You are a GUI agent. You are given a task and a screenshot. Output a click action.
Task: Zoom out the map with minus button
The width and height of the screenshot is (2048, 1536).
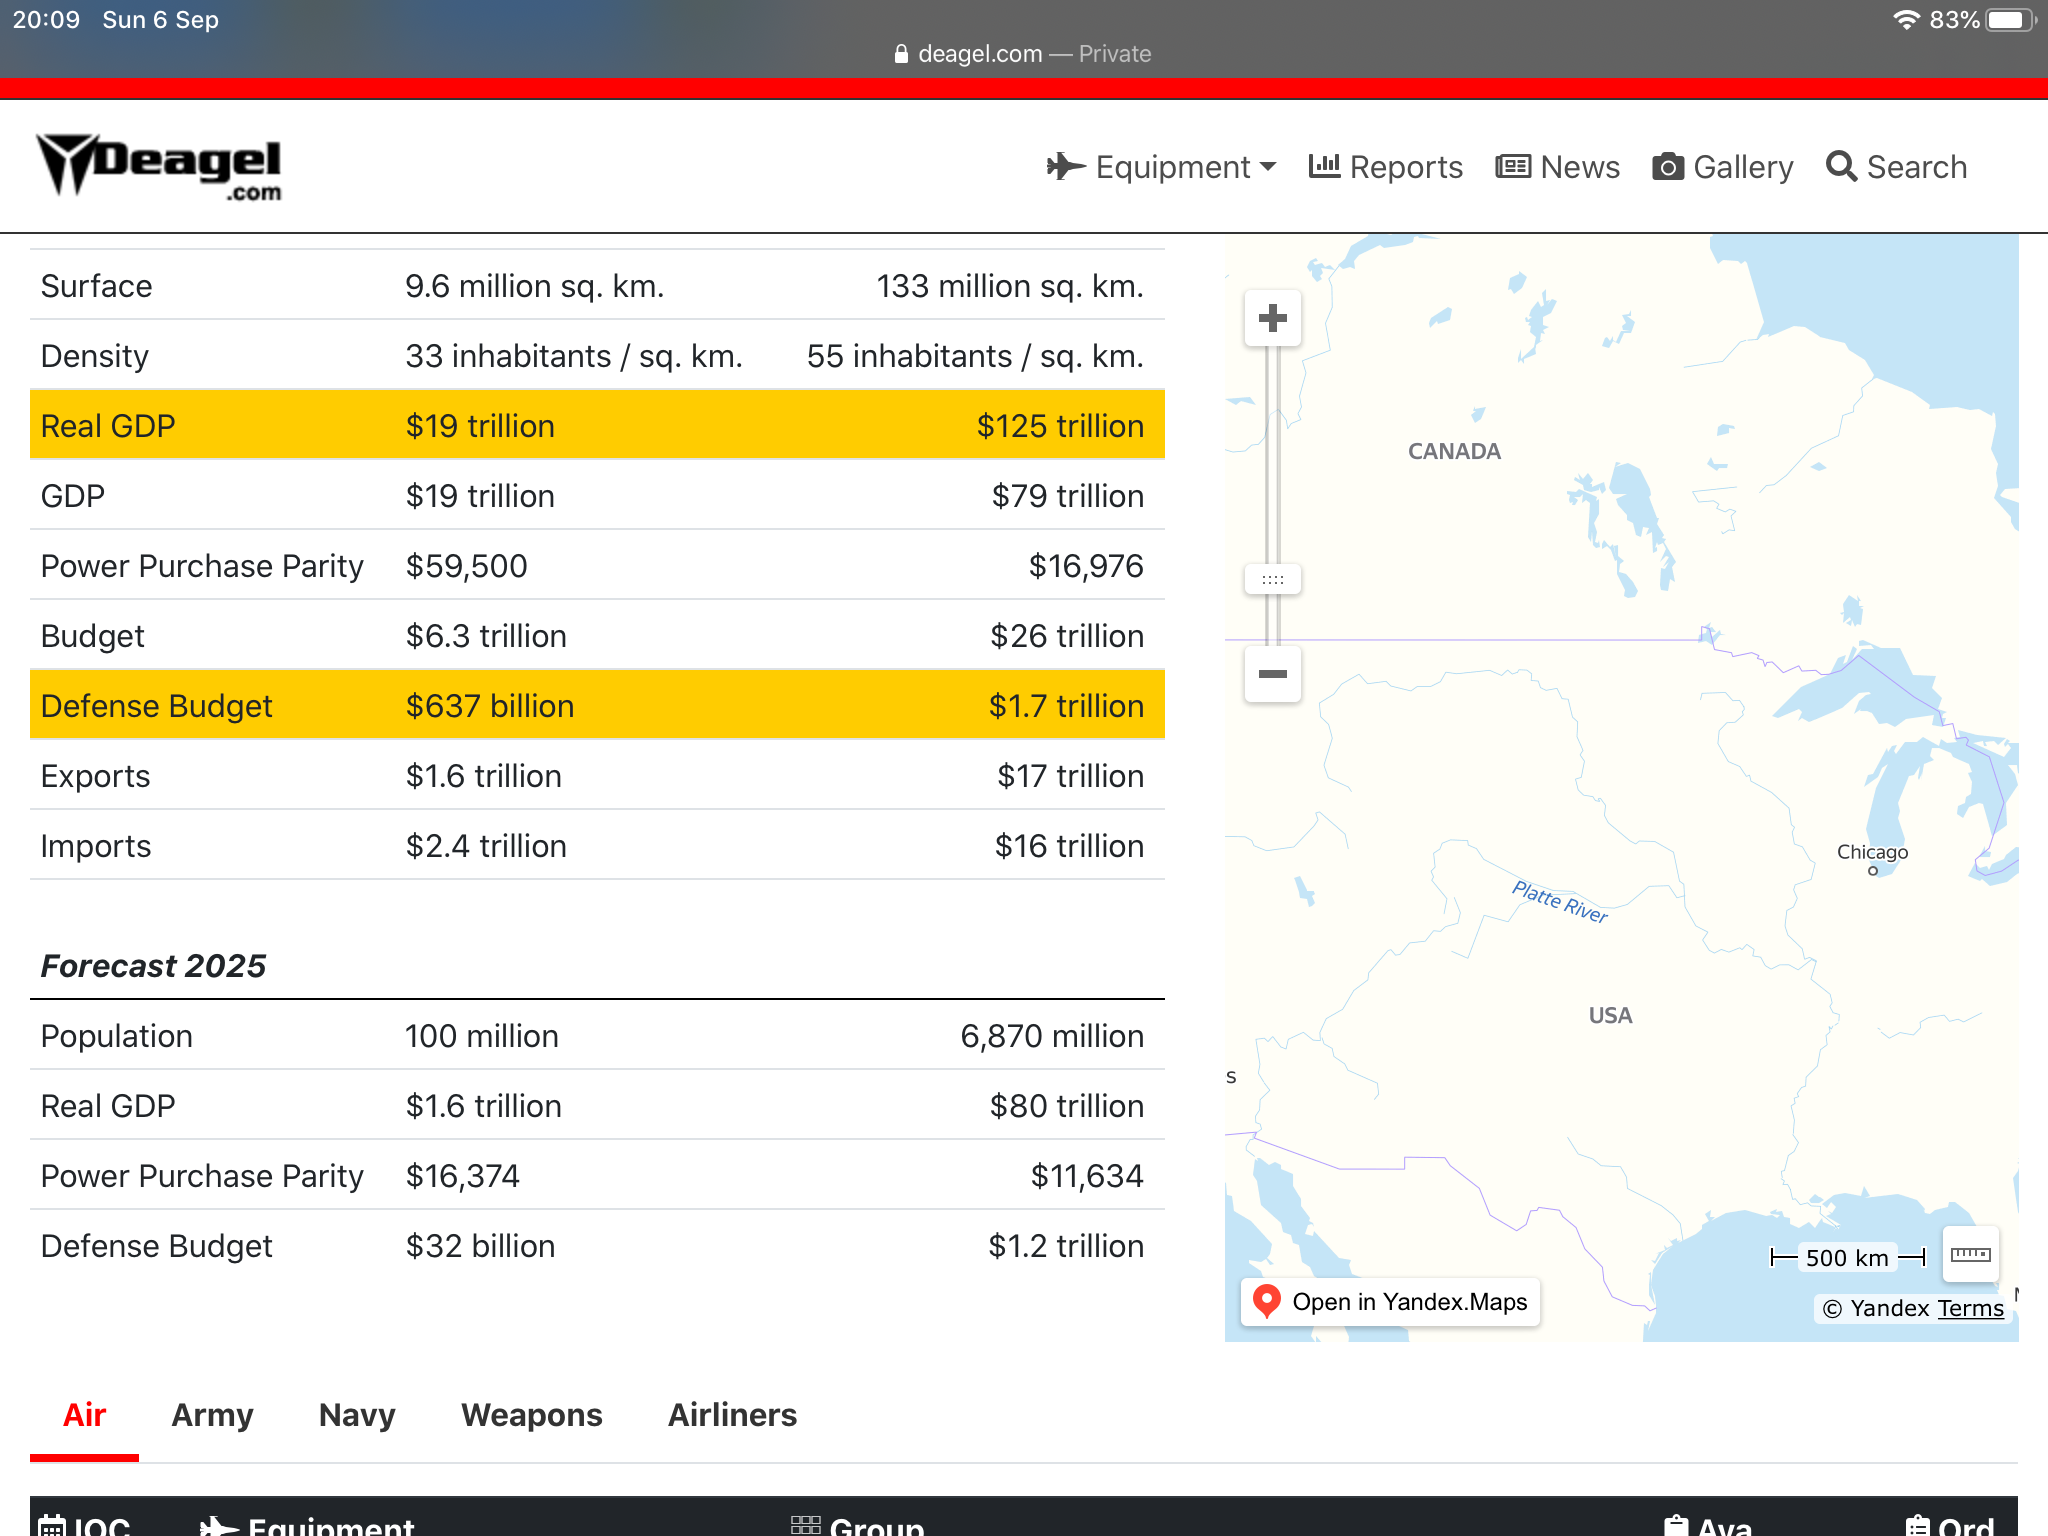point(1273,674)
